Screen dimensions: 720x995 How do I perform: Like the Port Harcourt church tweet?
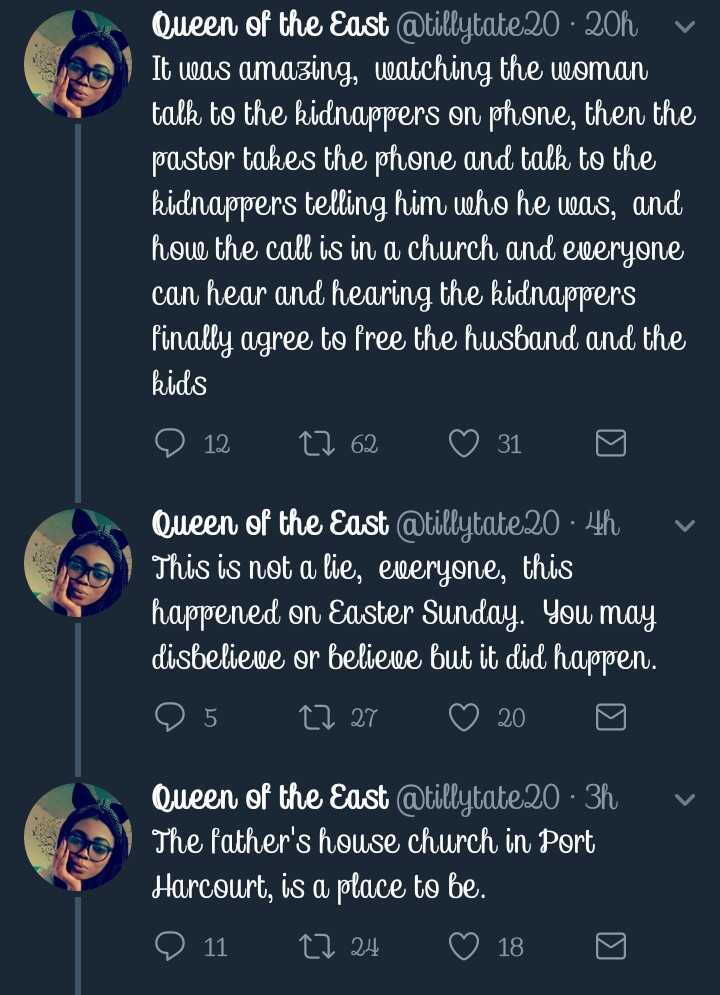coord(464,945)
